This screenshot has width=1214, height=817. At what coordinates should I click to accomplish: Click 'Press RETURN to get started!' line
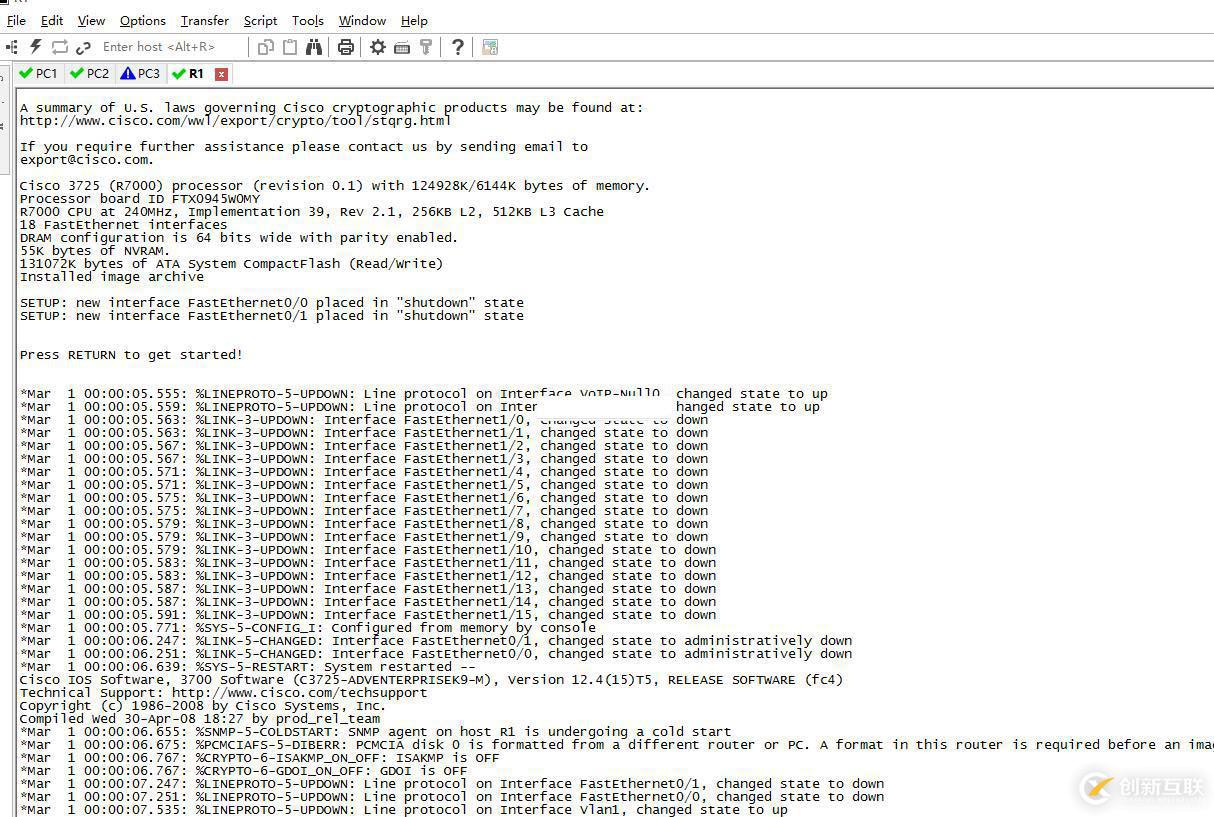[131, 355]
